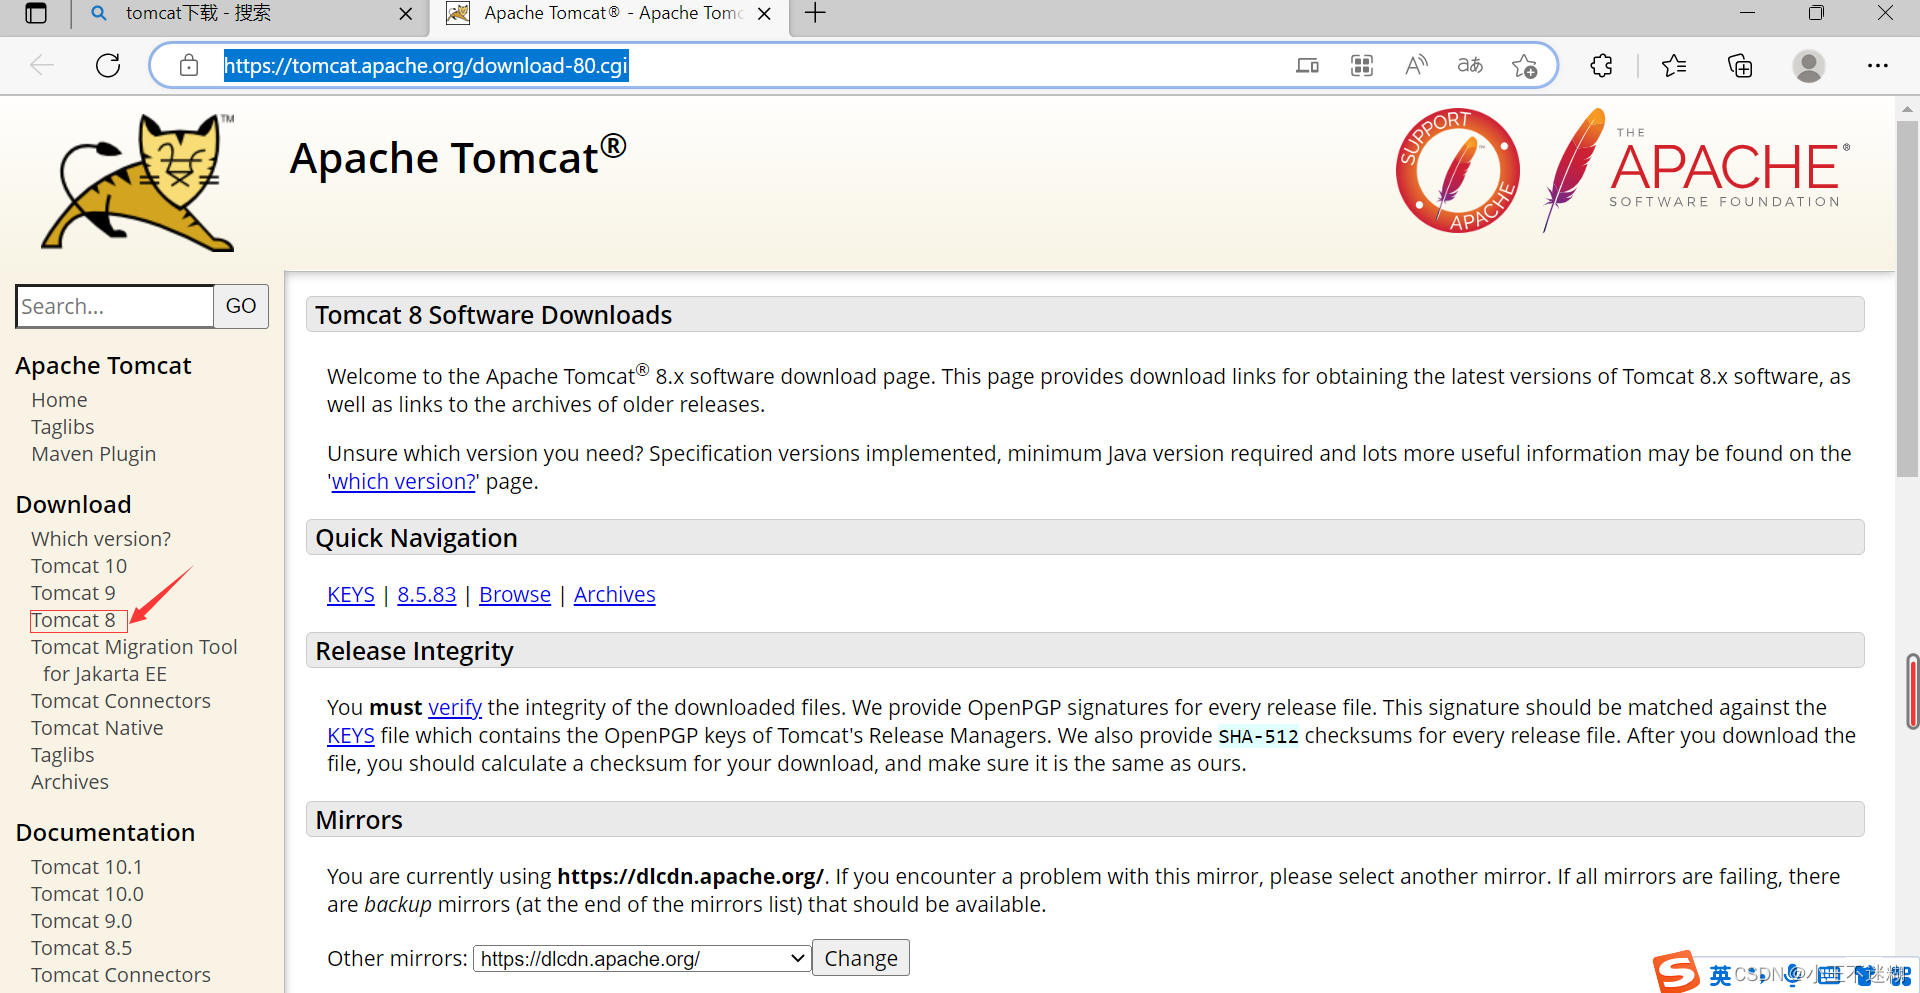Close the tomcat下载 search tab

(x=405, y=14)
